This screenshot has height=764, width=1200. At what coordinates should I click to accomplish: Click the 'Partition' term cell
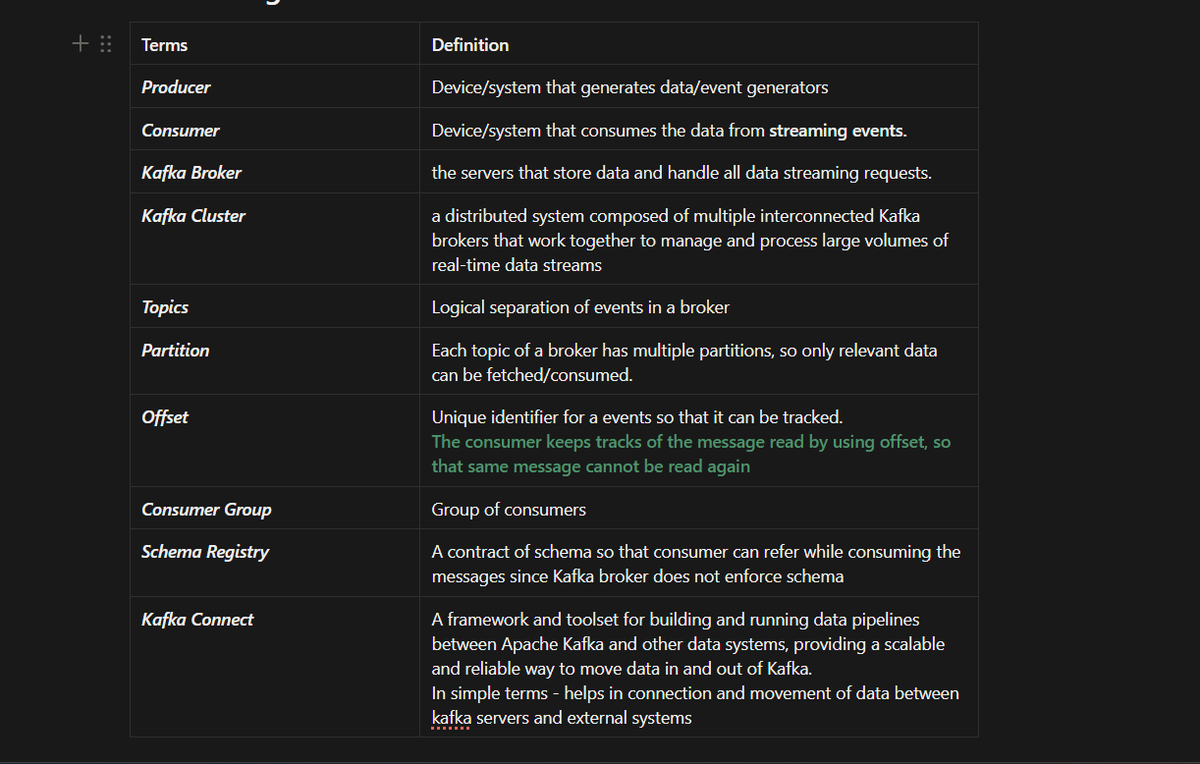pyautogui.click(x=275, y=362)
